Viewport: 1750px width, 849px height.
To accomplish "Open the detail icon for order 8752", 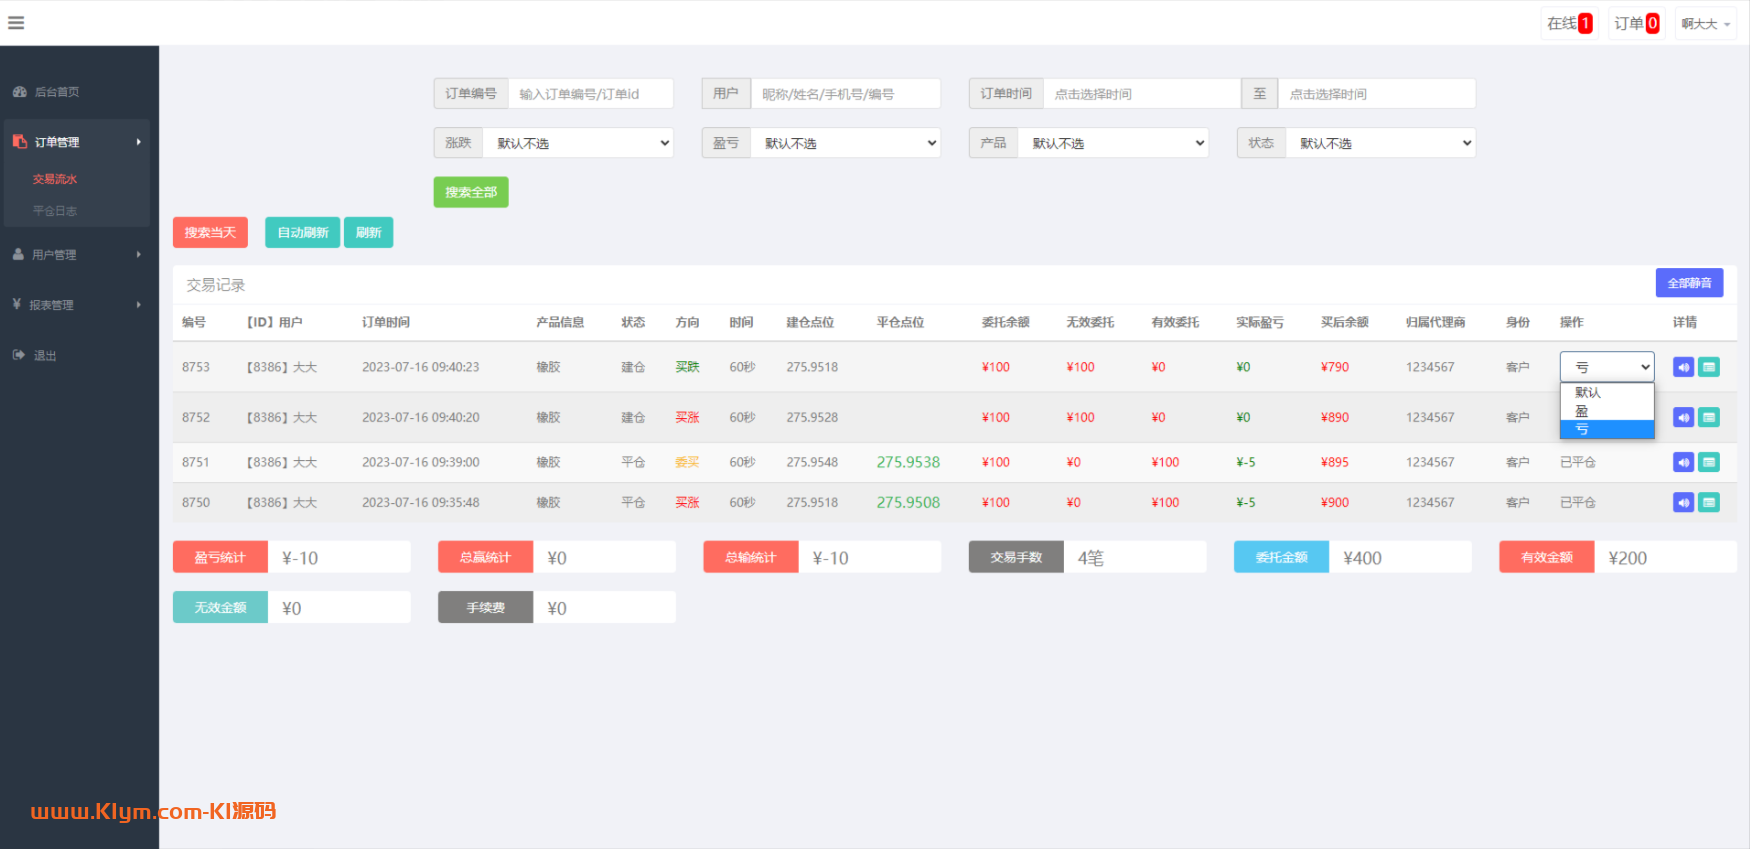I will pos(1710,417).
